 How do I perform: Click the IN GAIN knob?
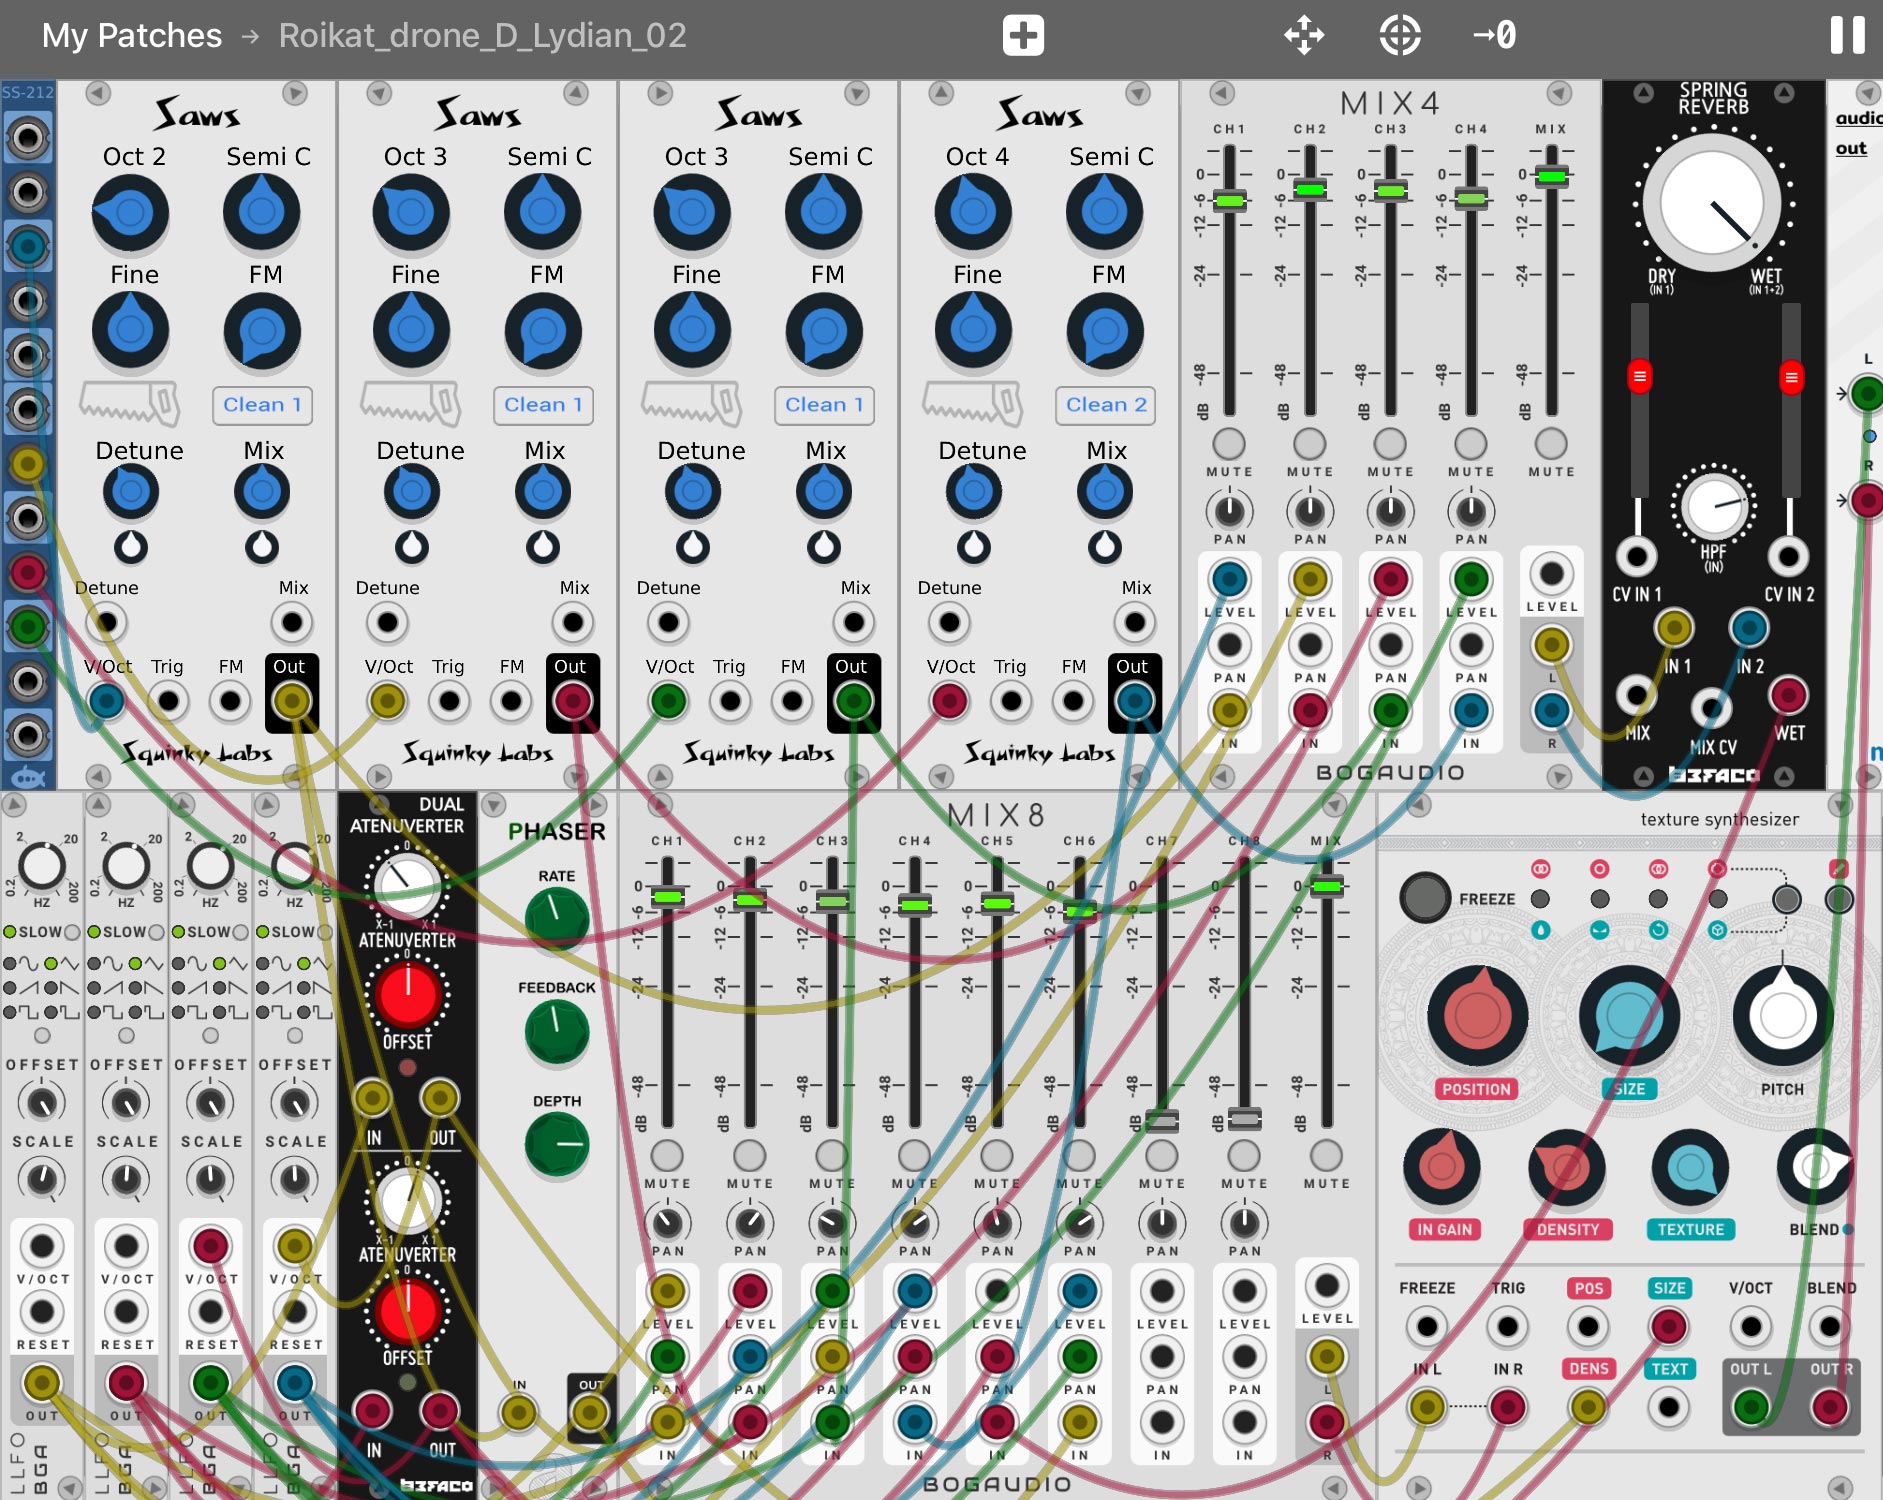coord(1442,1167)
